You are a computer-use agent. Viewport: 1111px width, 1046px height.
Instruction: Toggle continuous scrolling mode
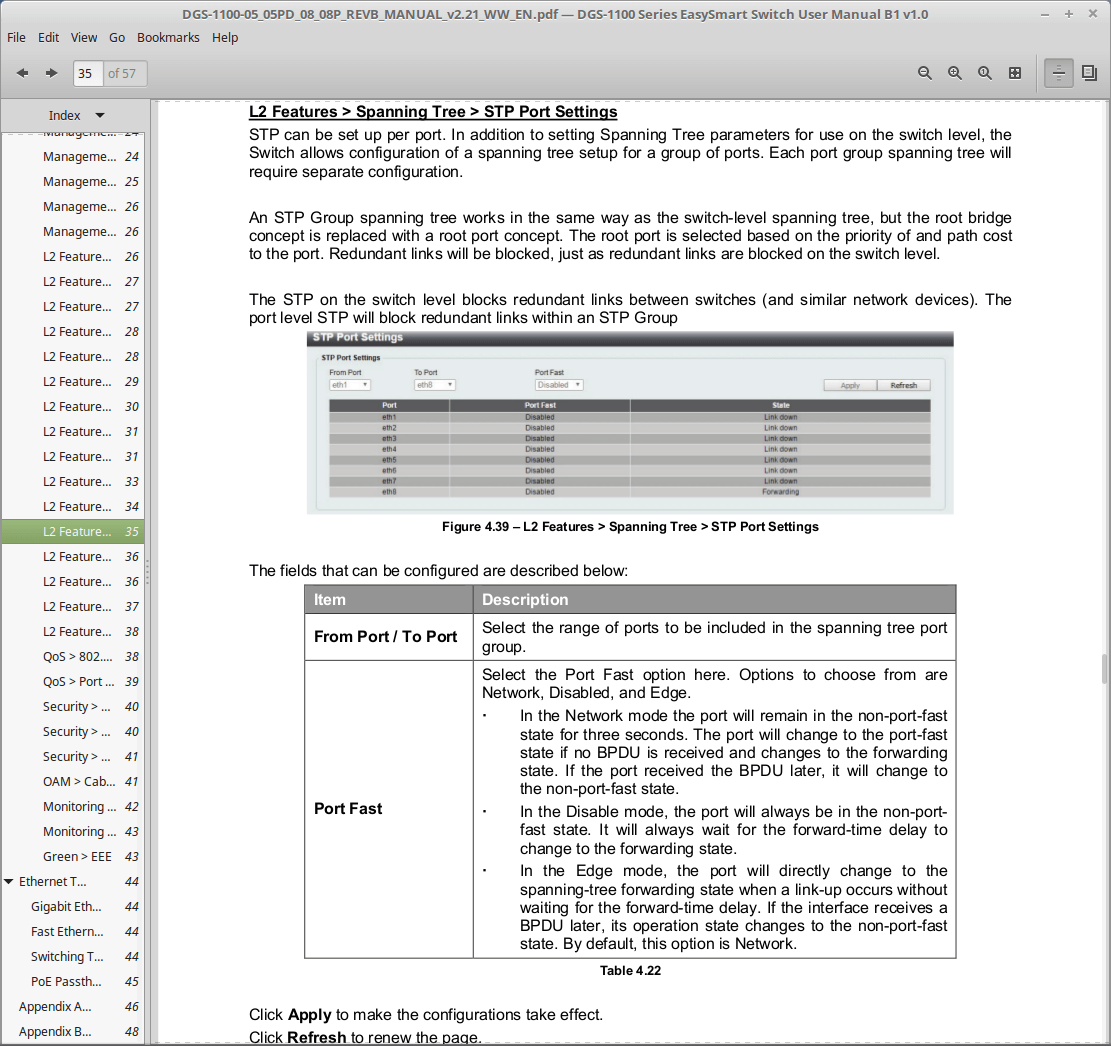point(1059,73)
